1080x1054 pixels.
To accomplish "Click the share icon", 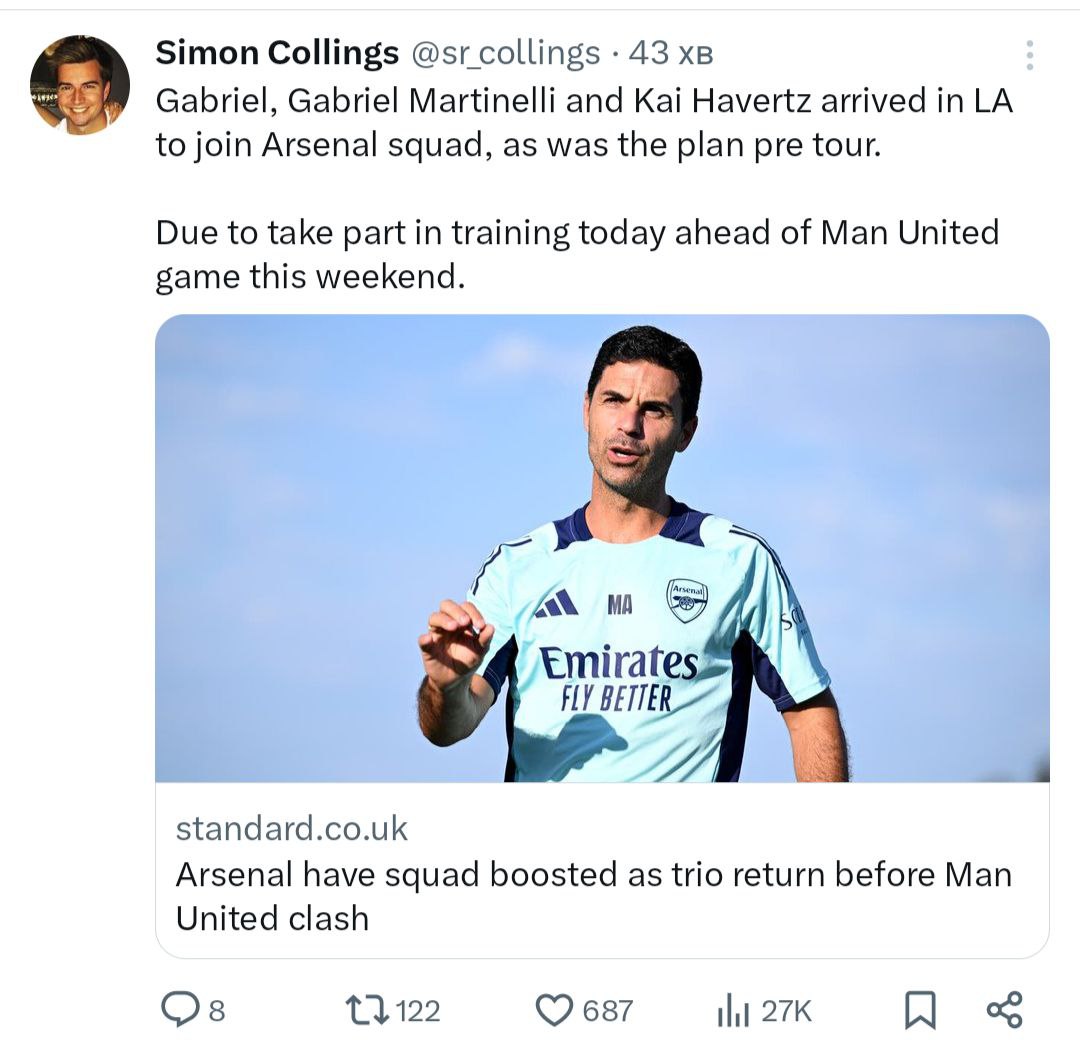I will [1004, 1010].
